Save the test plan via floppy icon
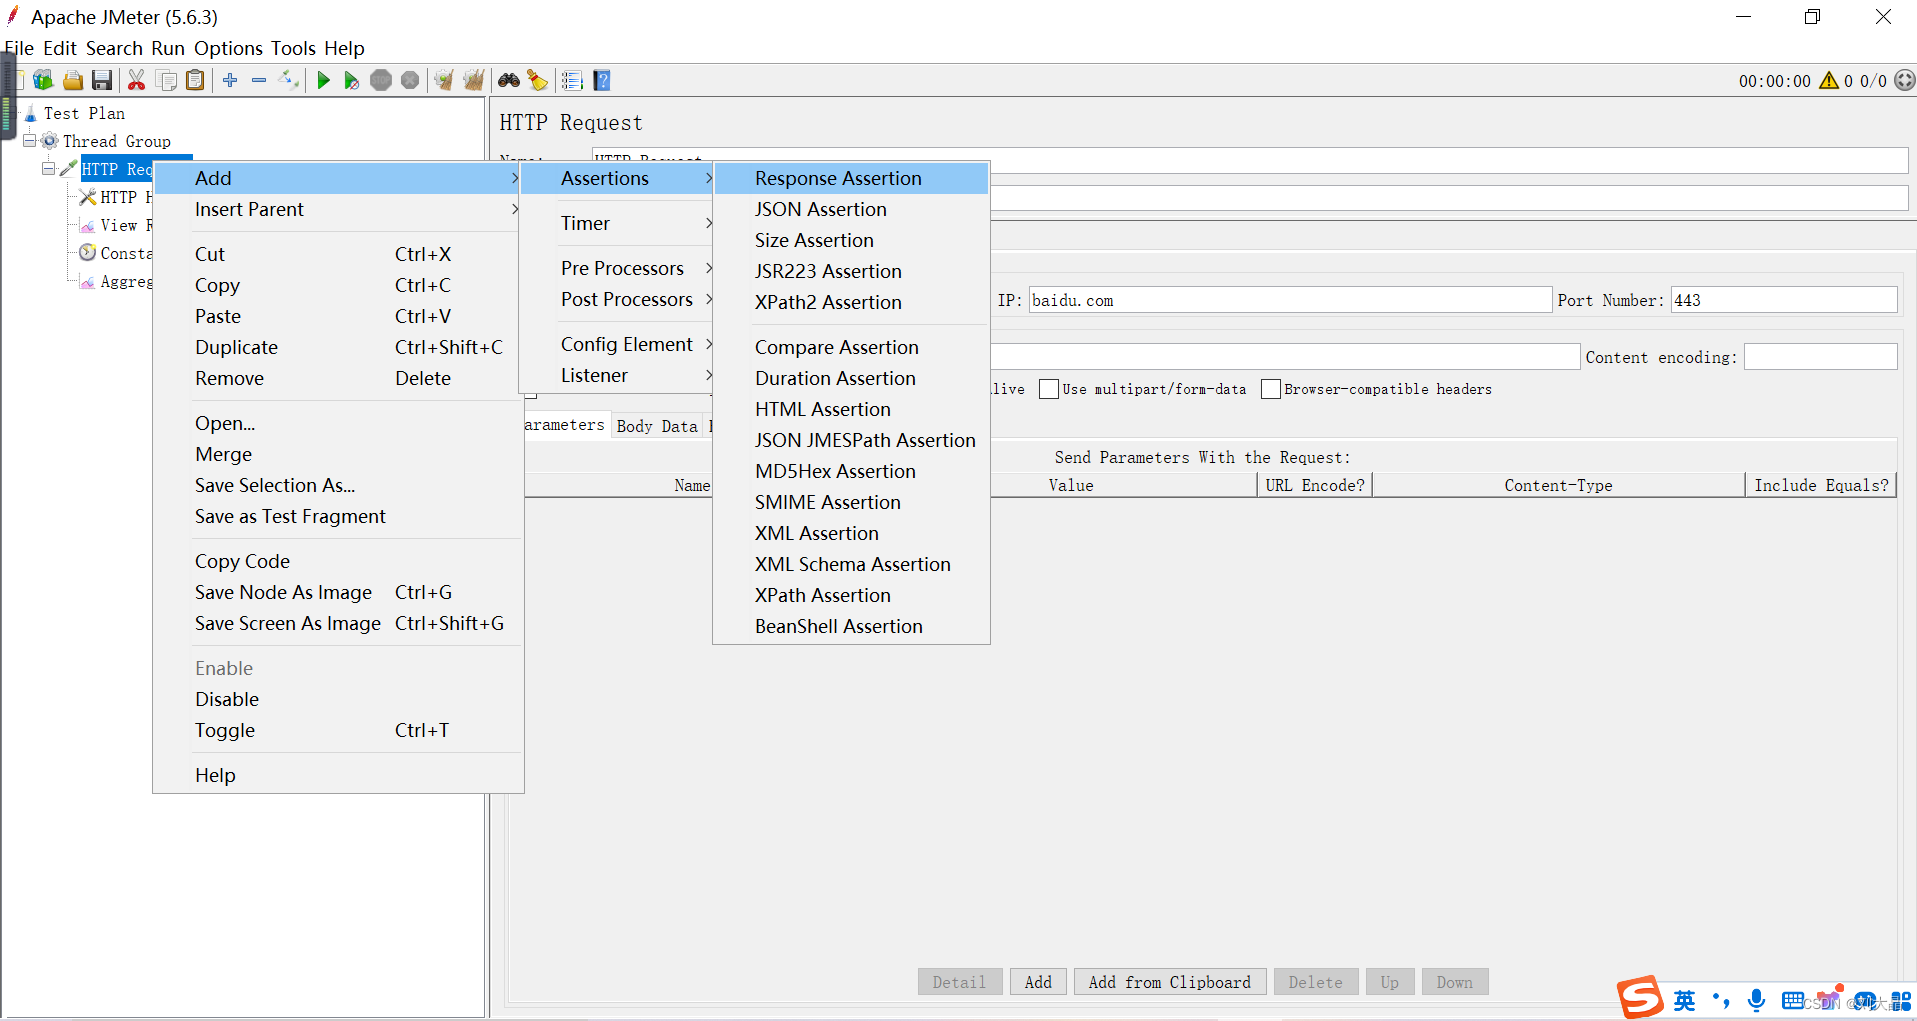Screen dimensions: 1917x1021 click(102, 81)
